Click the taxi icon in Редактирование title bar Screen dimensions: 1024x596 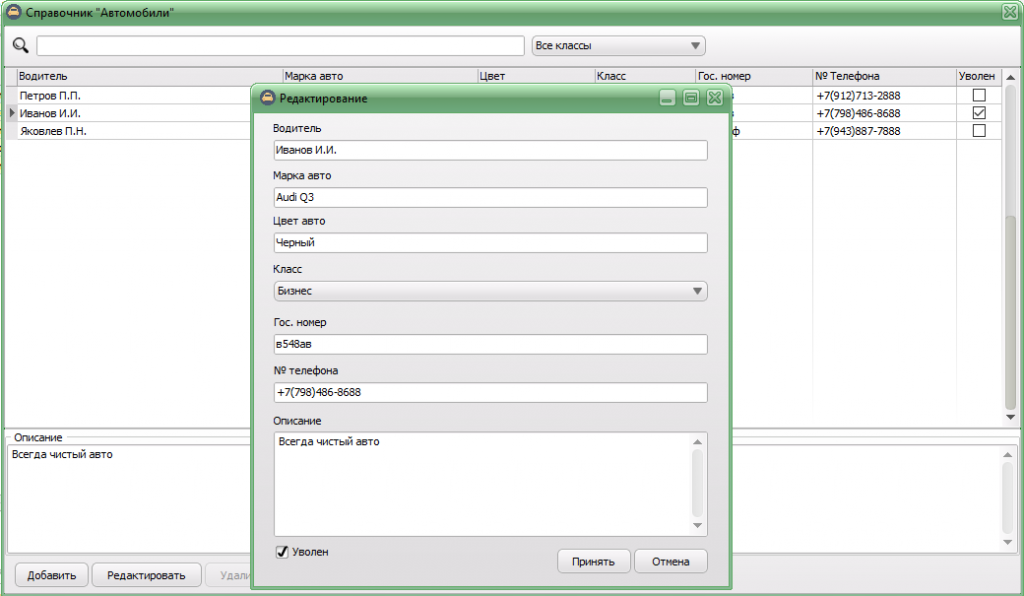click(x=267, y=98)
